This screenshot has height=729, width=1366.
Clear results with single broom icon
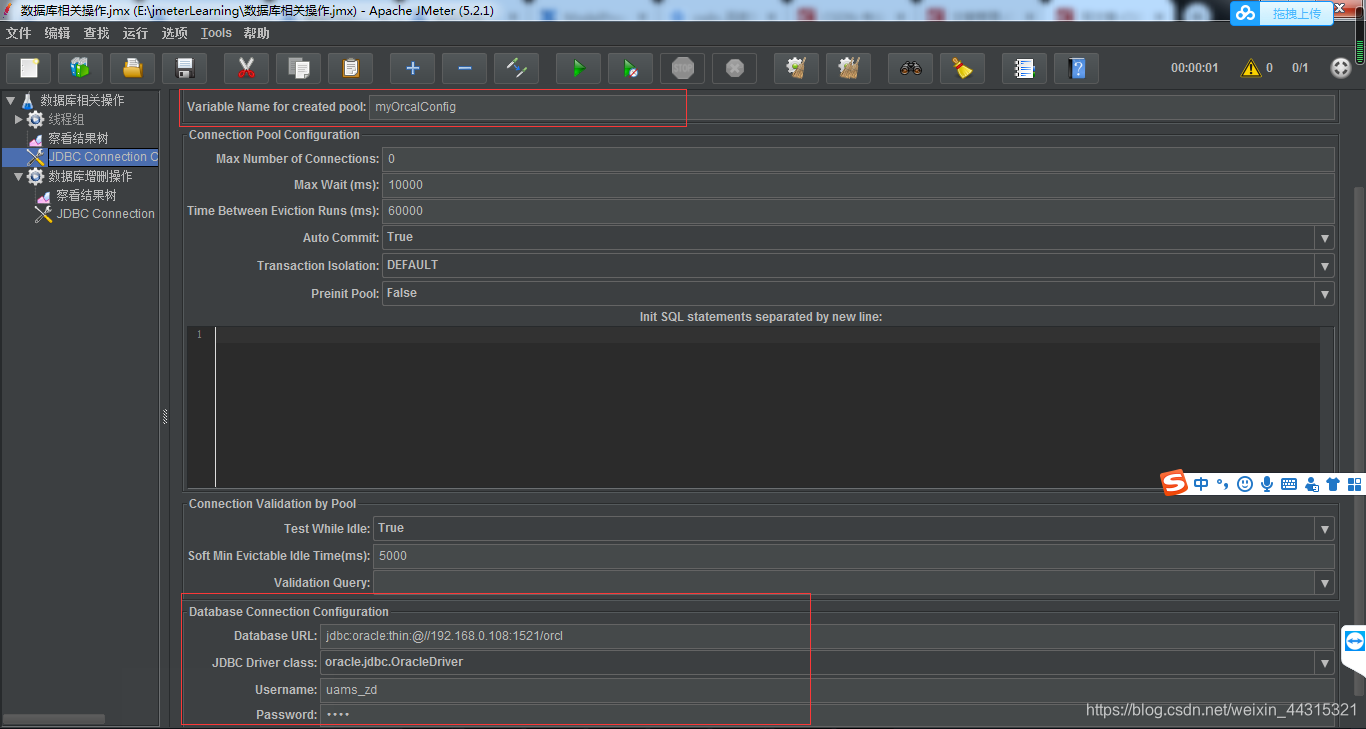[x=797, y=68]
